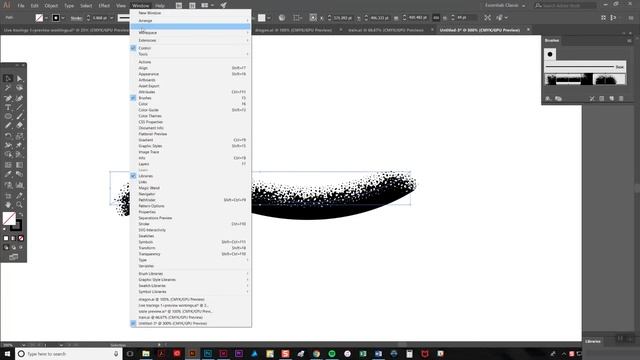Click the Stroke label in control bar
Viewport: 640px width, 360px height.
coord(76,18)
